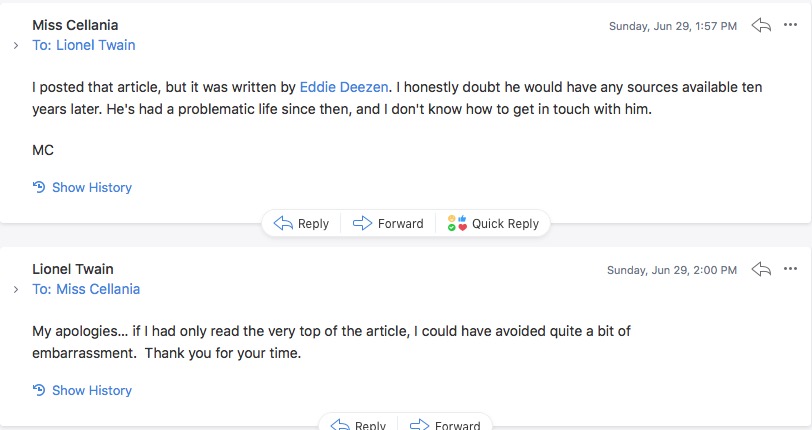Expand recipients of Miss Cellania's message
The height and width of the screenshot is (430, 812).
(x=16, y=46)
